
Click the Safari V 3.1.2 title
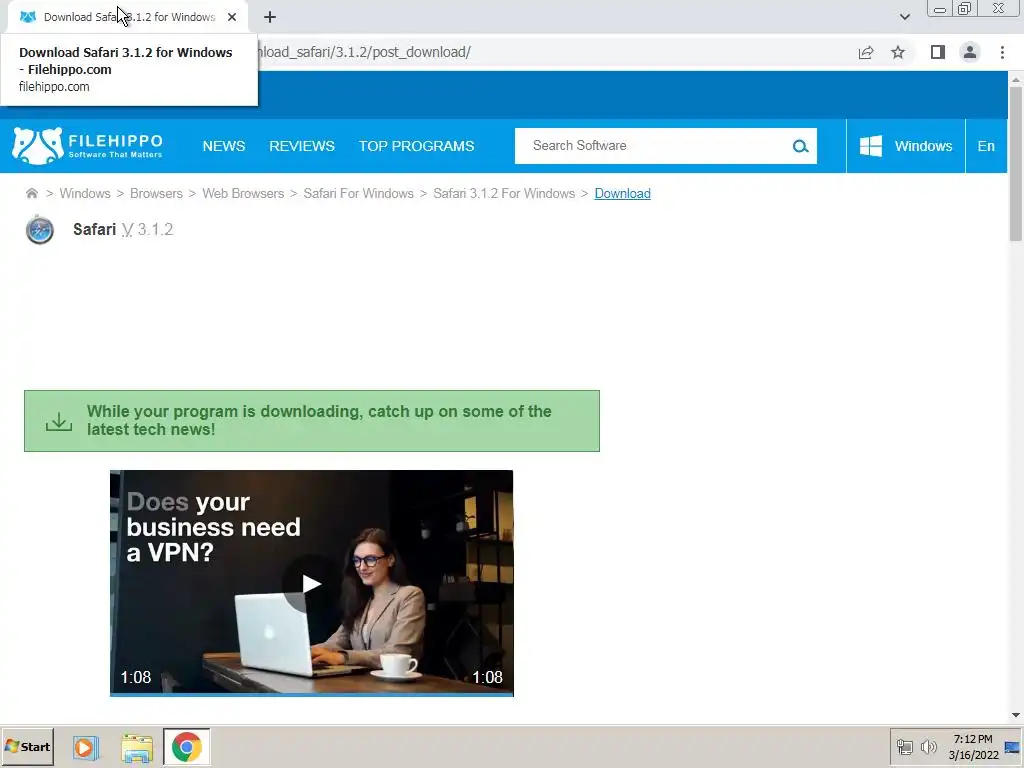[123, 229]
